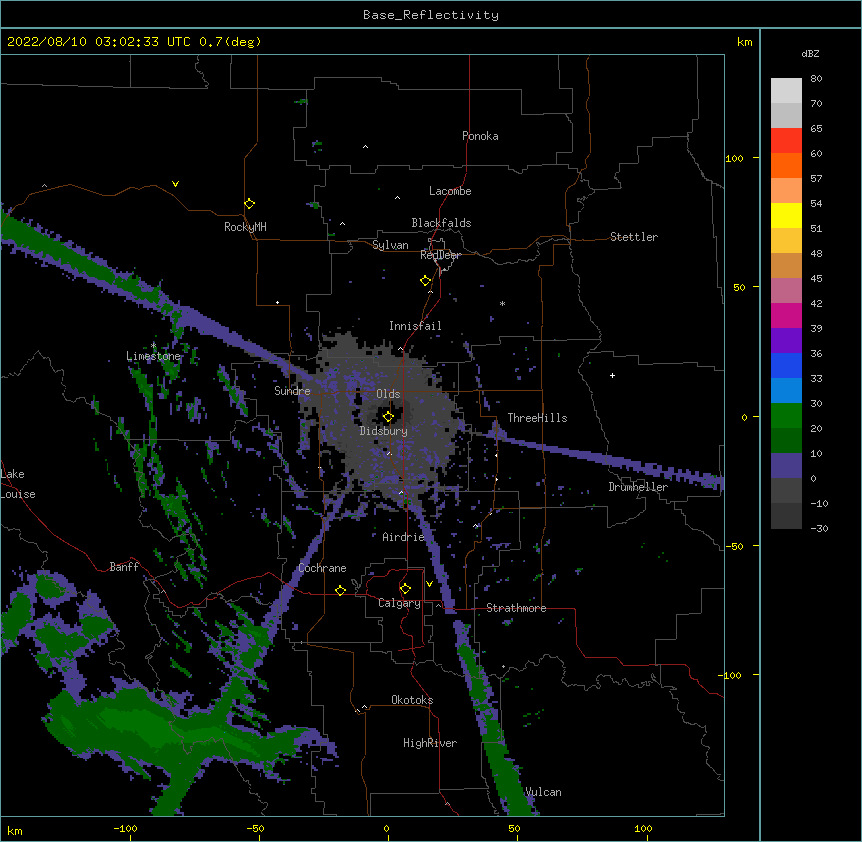Choose the violet purple swatch beside 39 label

click(786, 340)
